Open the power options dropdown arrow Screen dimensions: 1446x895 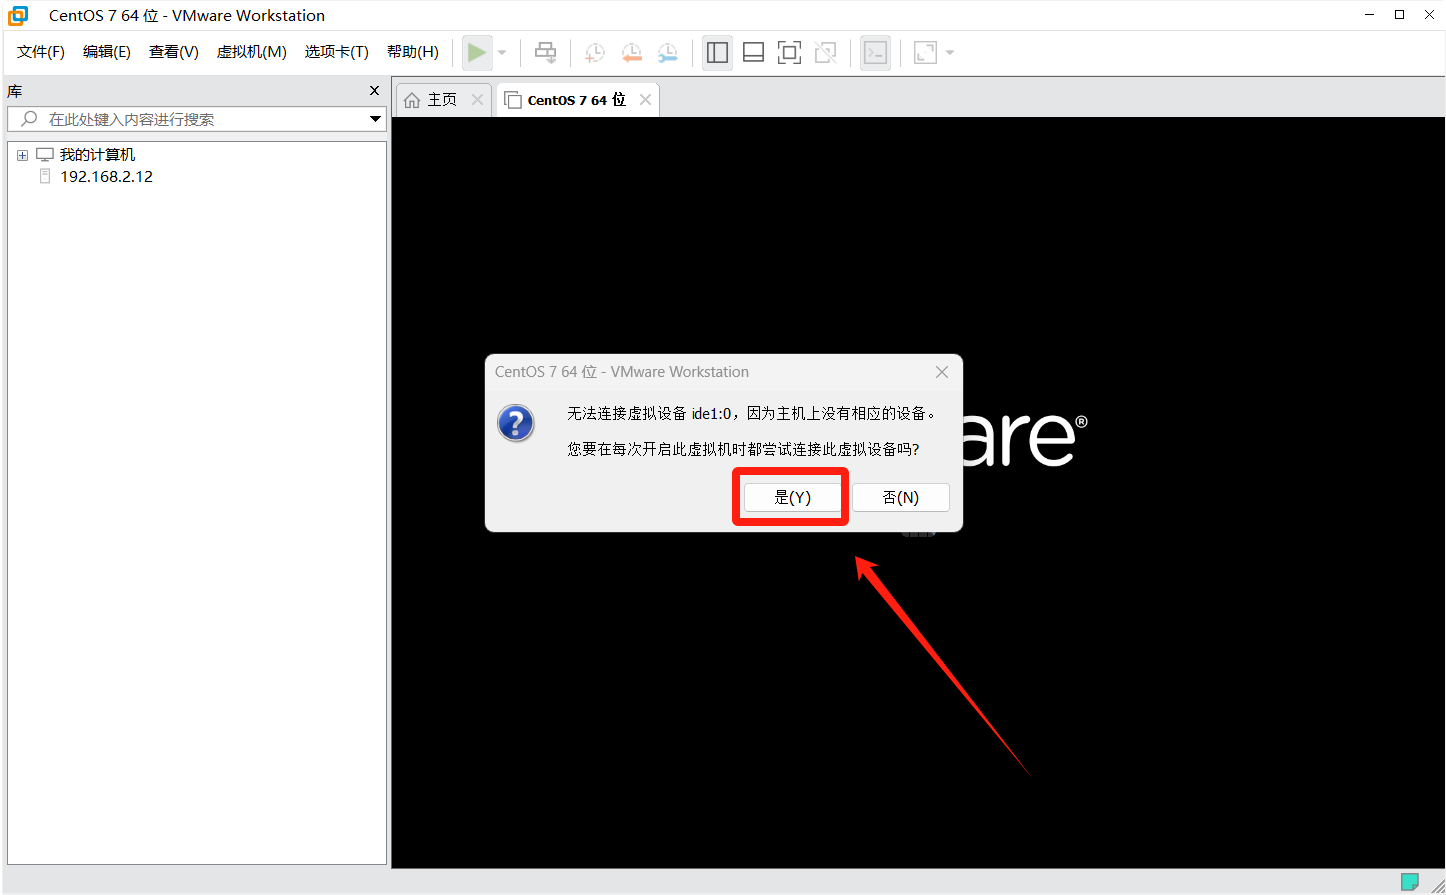pos(502,53)
